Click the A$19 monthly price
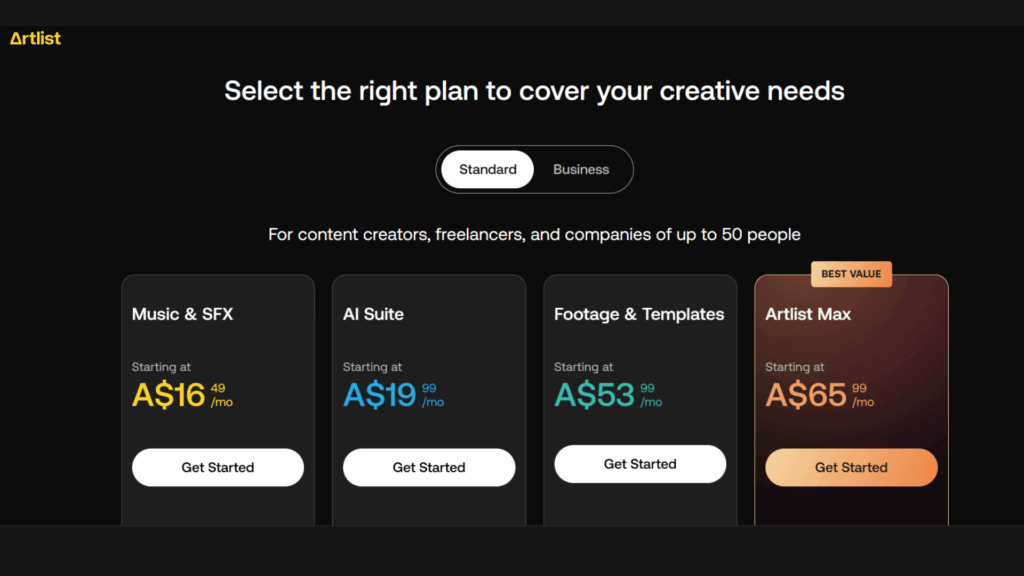Image resolution: width=1024 pixels, height=576 pixels. 393,394
